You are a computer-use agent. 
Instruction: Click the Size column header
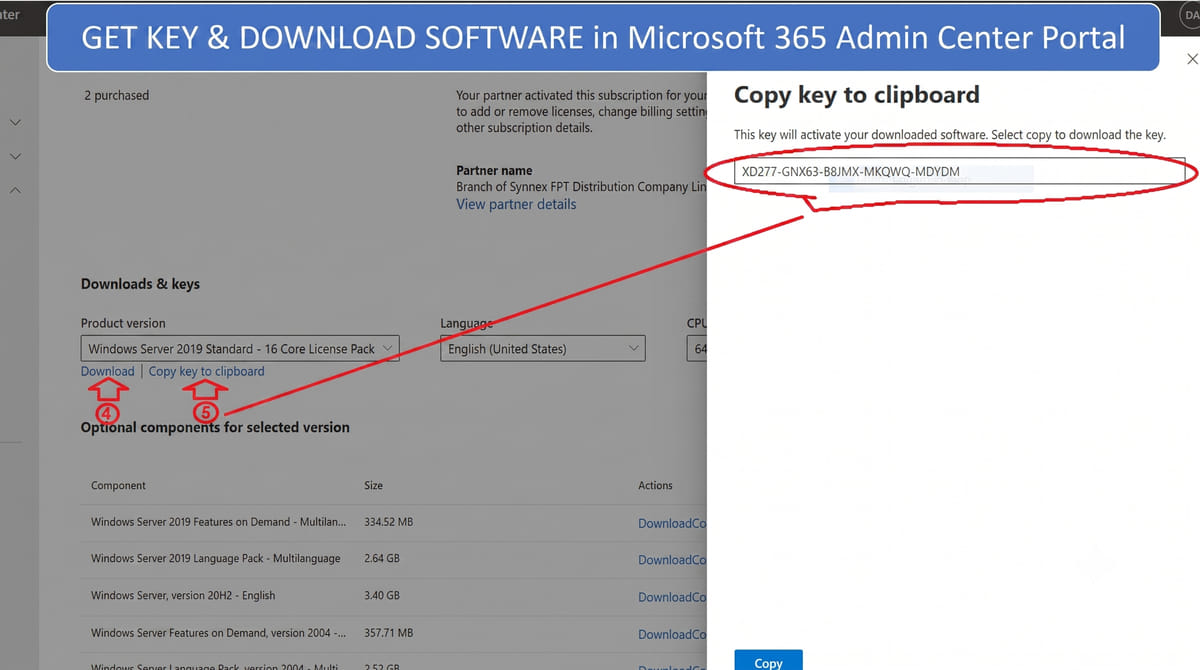coord(374,485)
